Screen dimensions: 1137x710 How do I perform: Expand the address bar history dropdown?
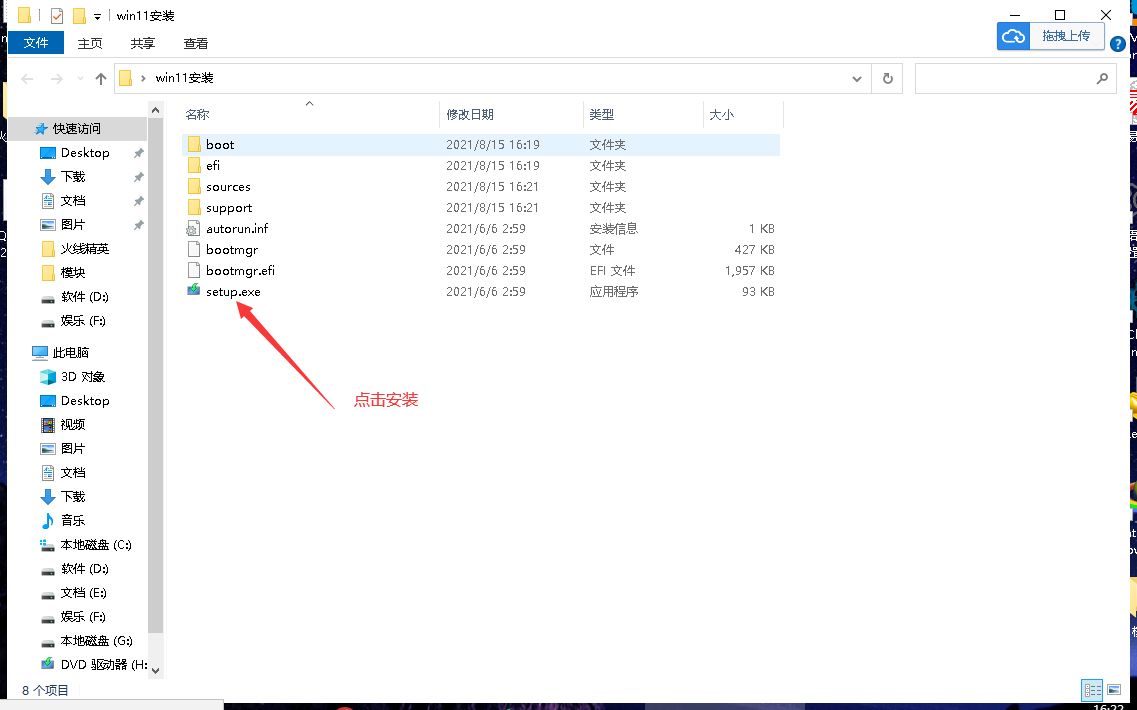click(857, 78)
